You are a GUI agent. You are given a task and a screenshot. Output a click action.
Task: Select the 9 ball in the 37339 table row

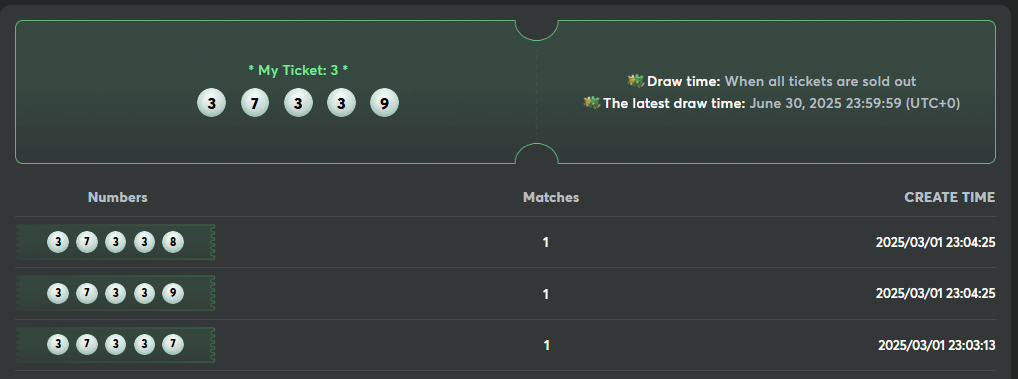173,293
